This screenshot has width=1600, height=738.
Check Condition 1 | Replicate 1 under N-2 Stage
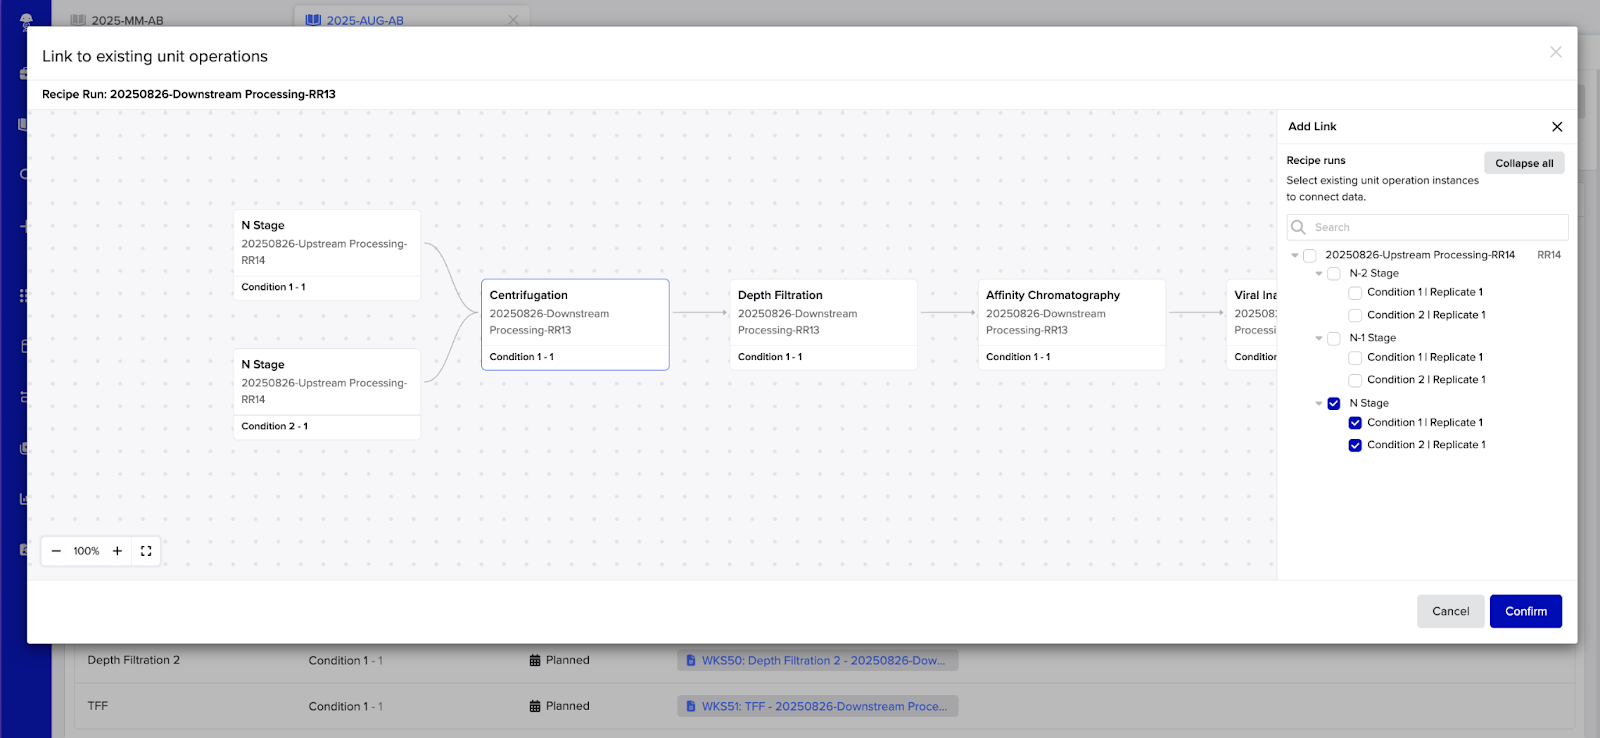pyautogui.click(x=1355, y=293)
